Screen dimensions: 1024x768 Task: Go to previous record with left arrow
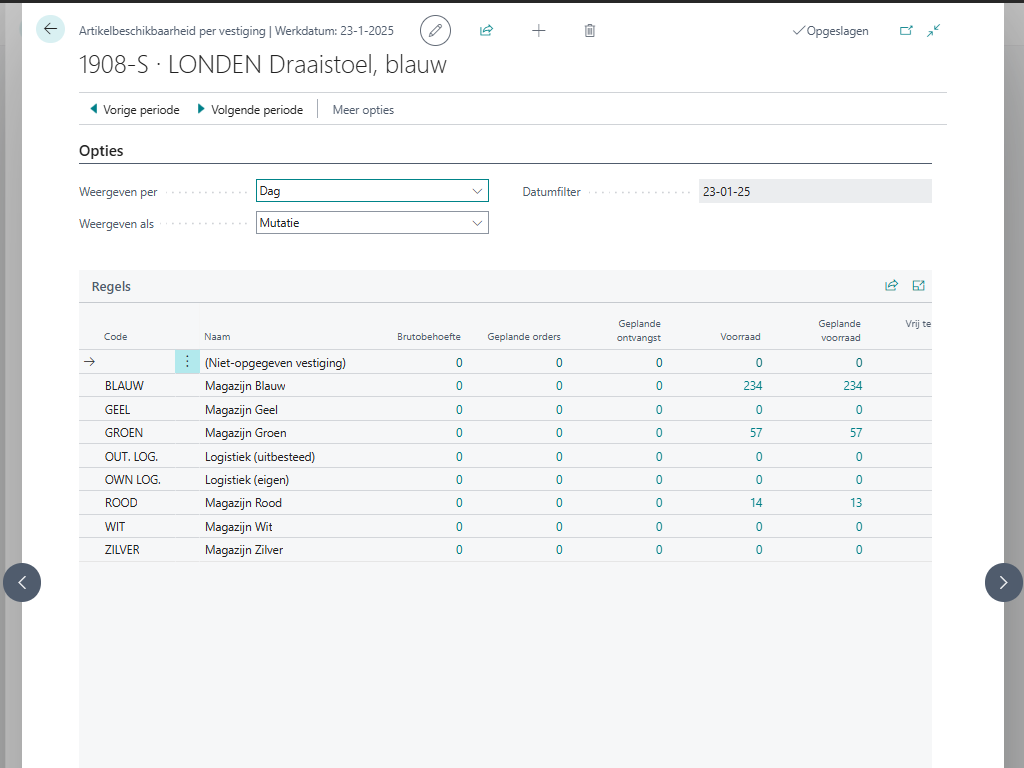pyautogui.click(x=22, y=582)
